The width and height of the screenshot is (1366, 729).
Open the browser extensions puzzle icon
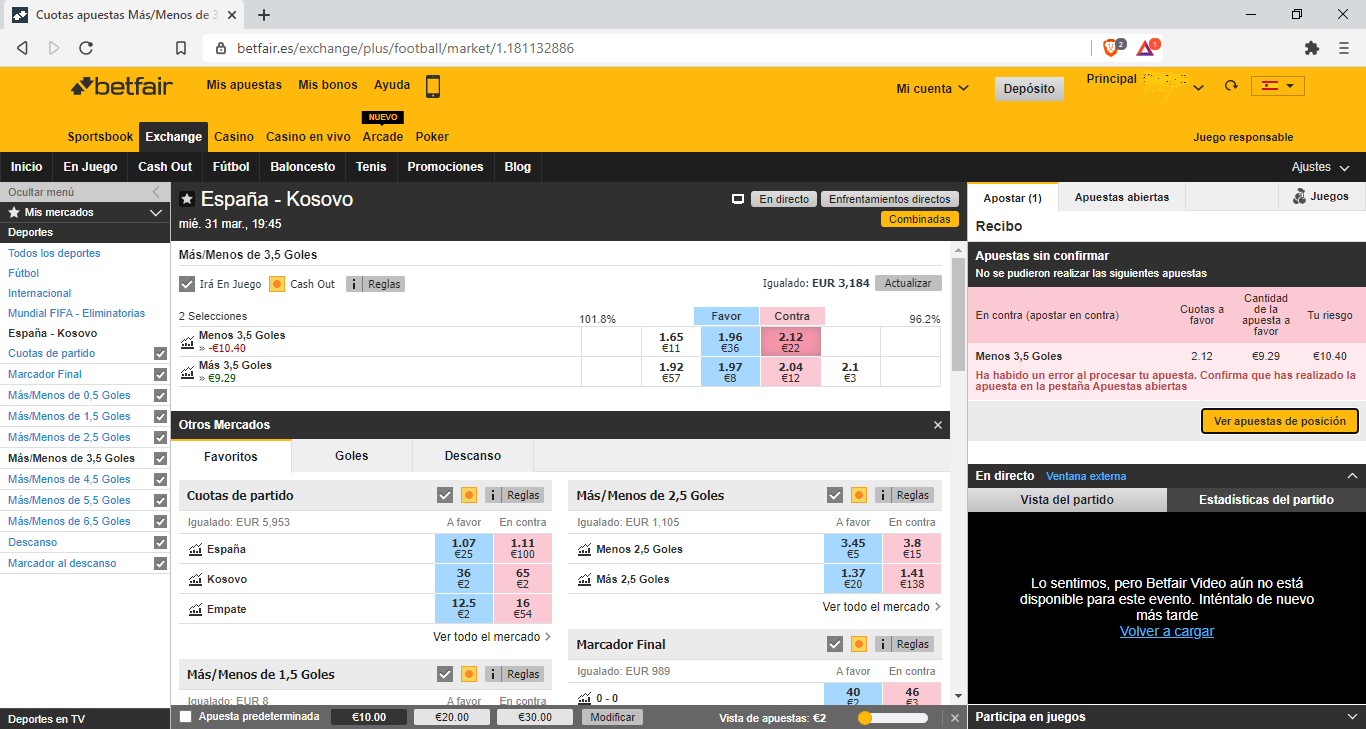[x=1312, y=48]
